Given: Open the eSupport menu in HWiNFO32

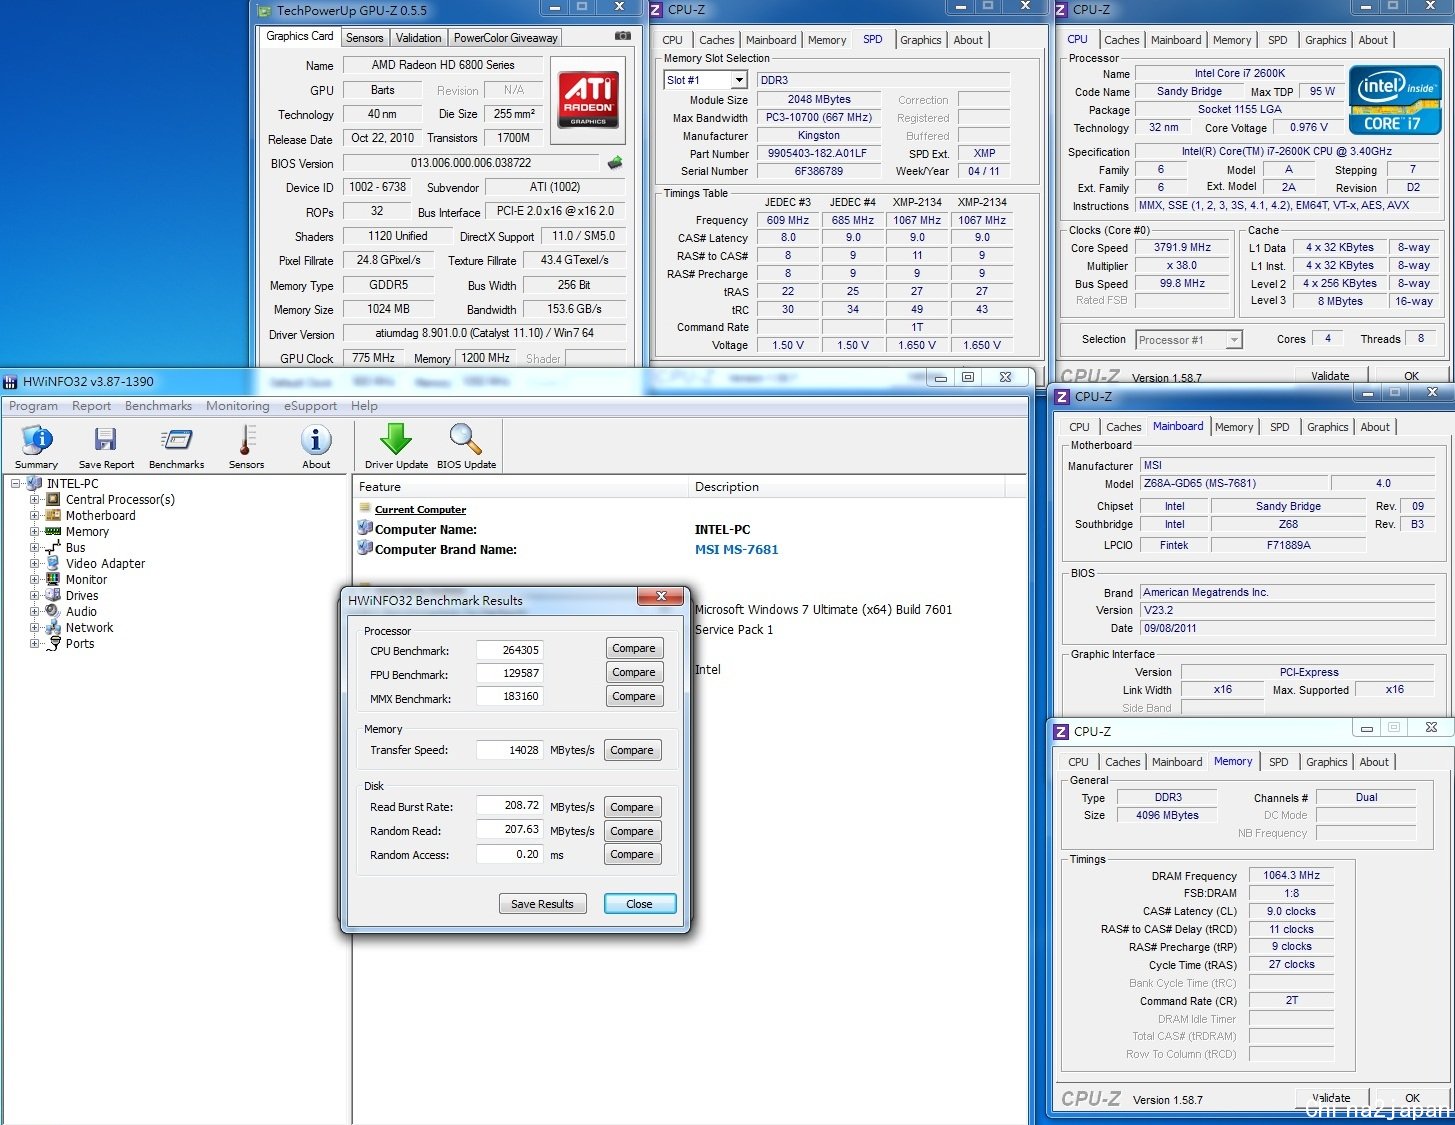Looking at the screenshot, I should pos(310,406).
